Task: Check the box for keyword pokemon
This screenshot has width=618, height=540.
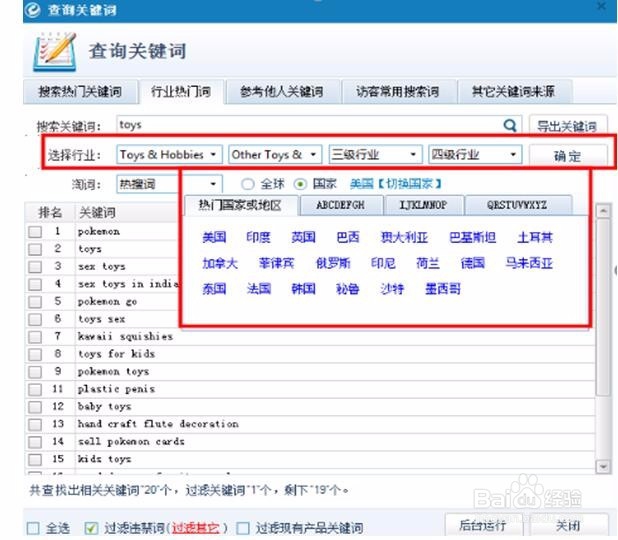Action: click(x=35, y=231)
